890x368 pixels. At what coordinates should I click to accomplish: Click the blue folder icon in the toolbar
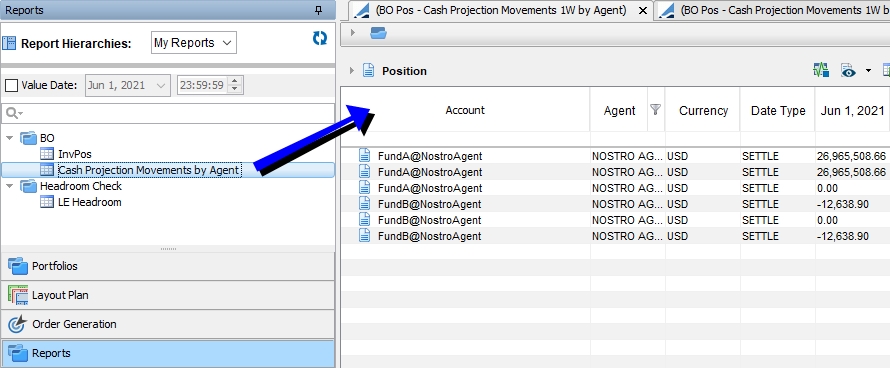pos(378,34)
